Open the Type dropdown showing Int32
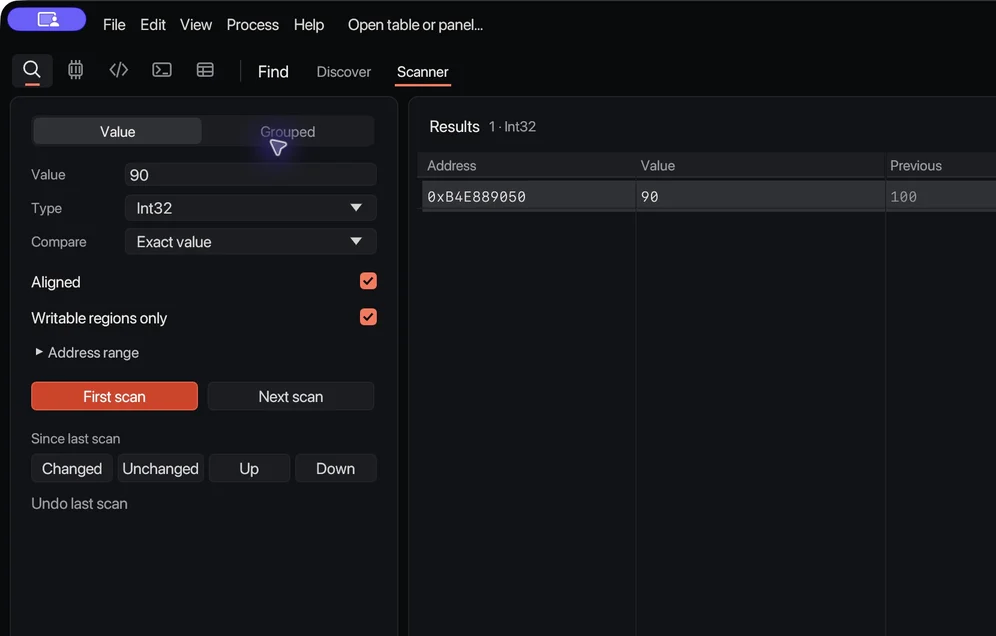Image resolution: width=996 pixels, height=636 pixels. tap(251, 208)
